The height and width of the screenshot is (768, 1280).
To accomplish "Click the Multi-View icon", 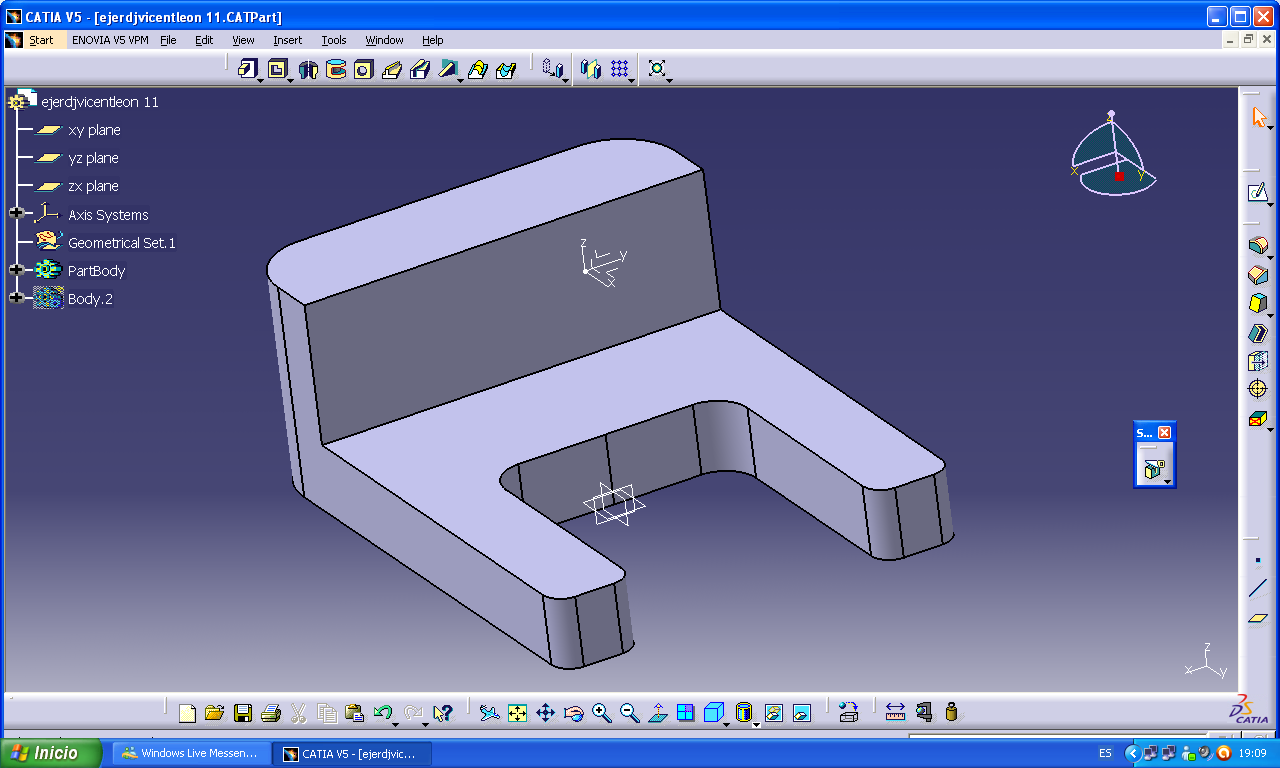I will tap(685, 713).
